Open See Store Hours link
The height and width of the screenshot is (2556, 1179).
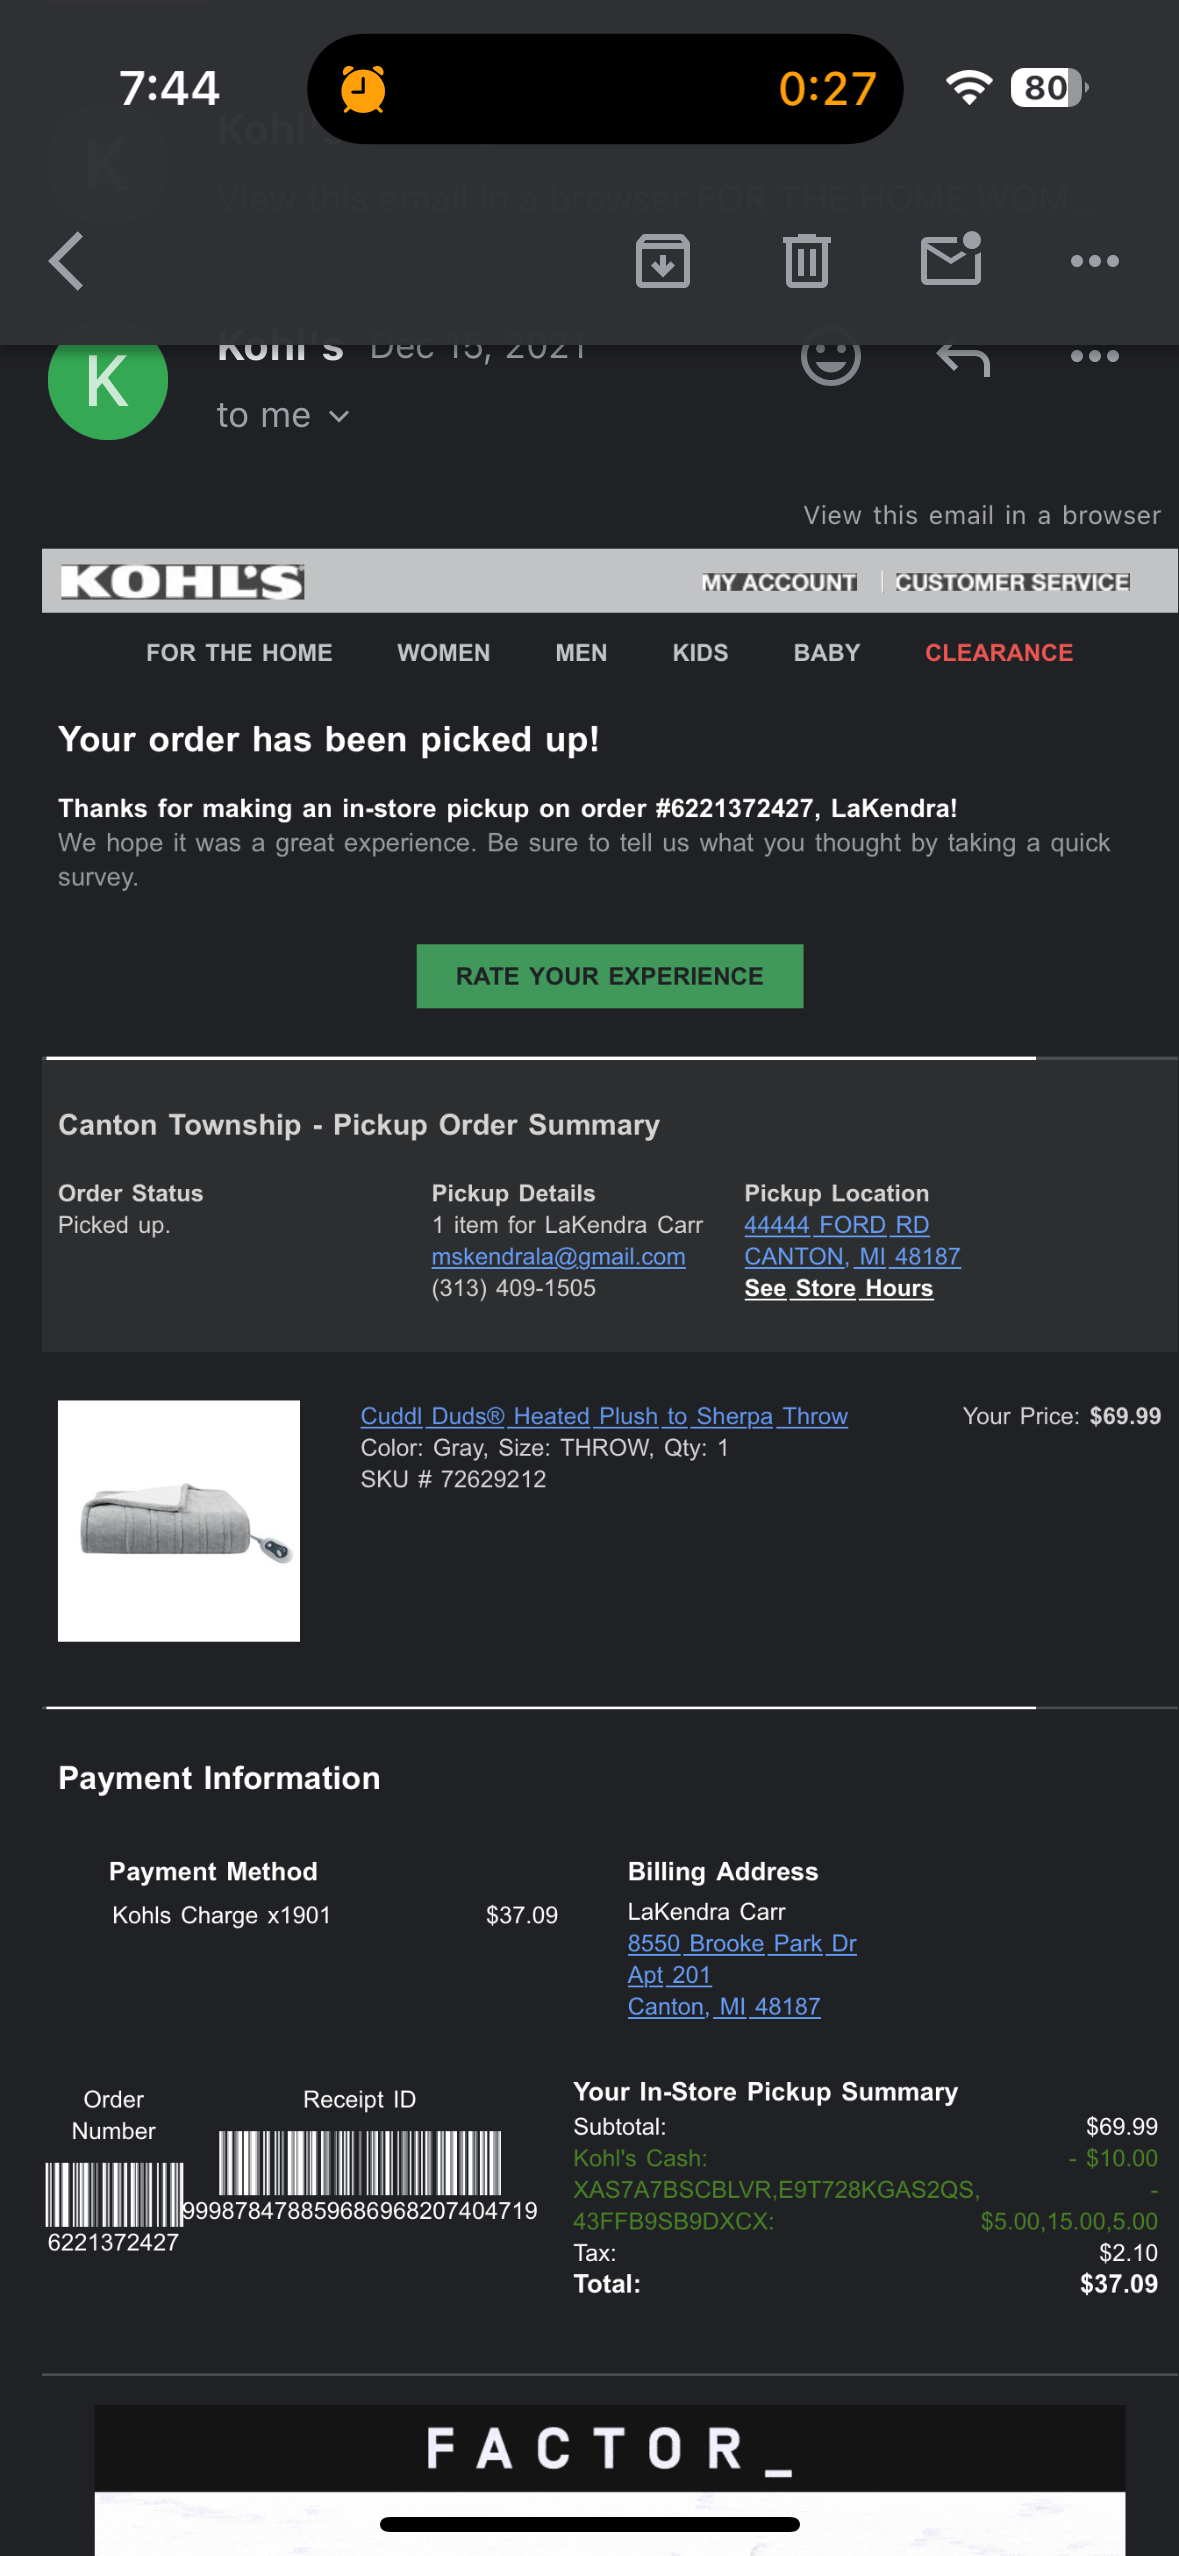(838, 1288)
